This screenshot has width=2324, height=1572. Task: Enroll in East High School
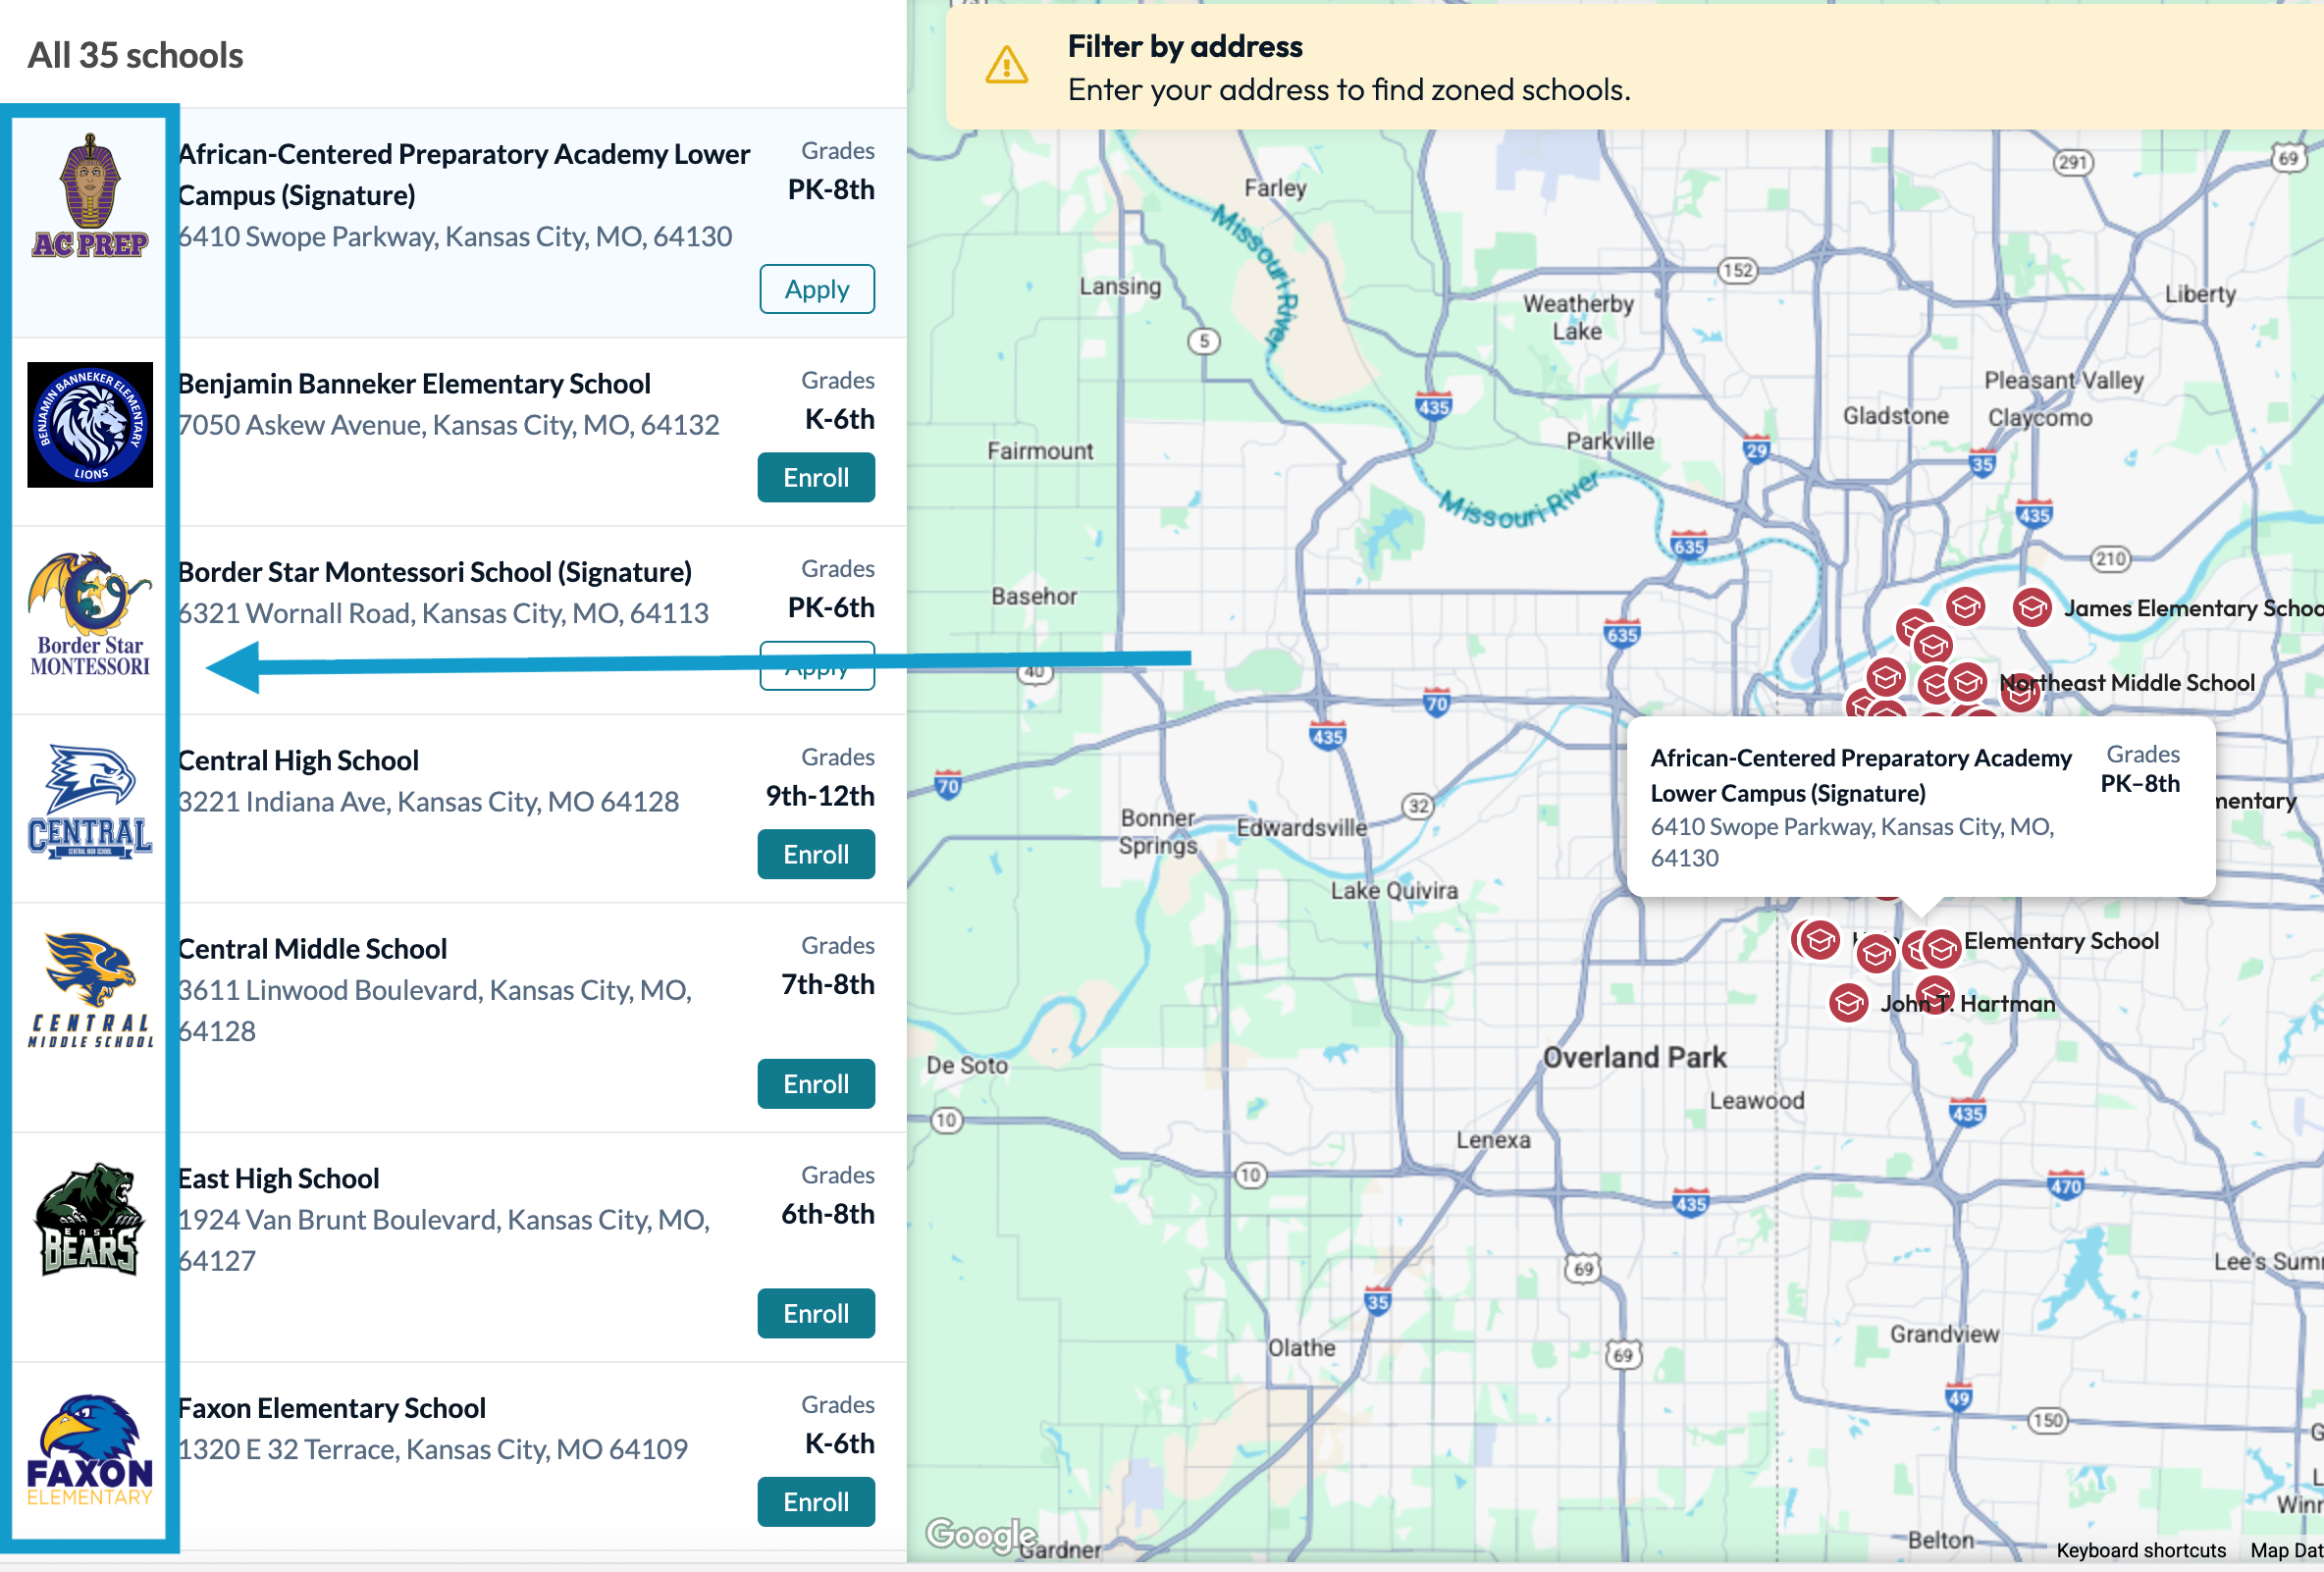[x=816, y=1314]
